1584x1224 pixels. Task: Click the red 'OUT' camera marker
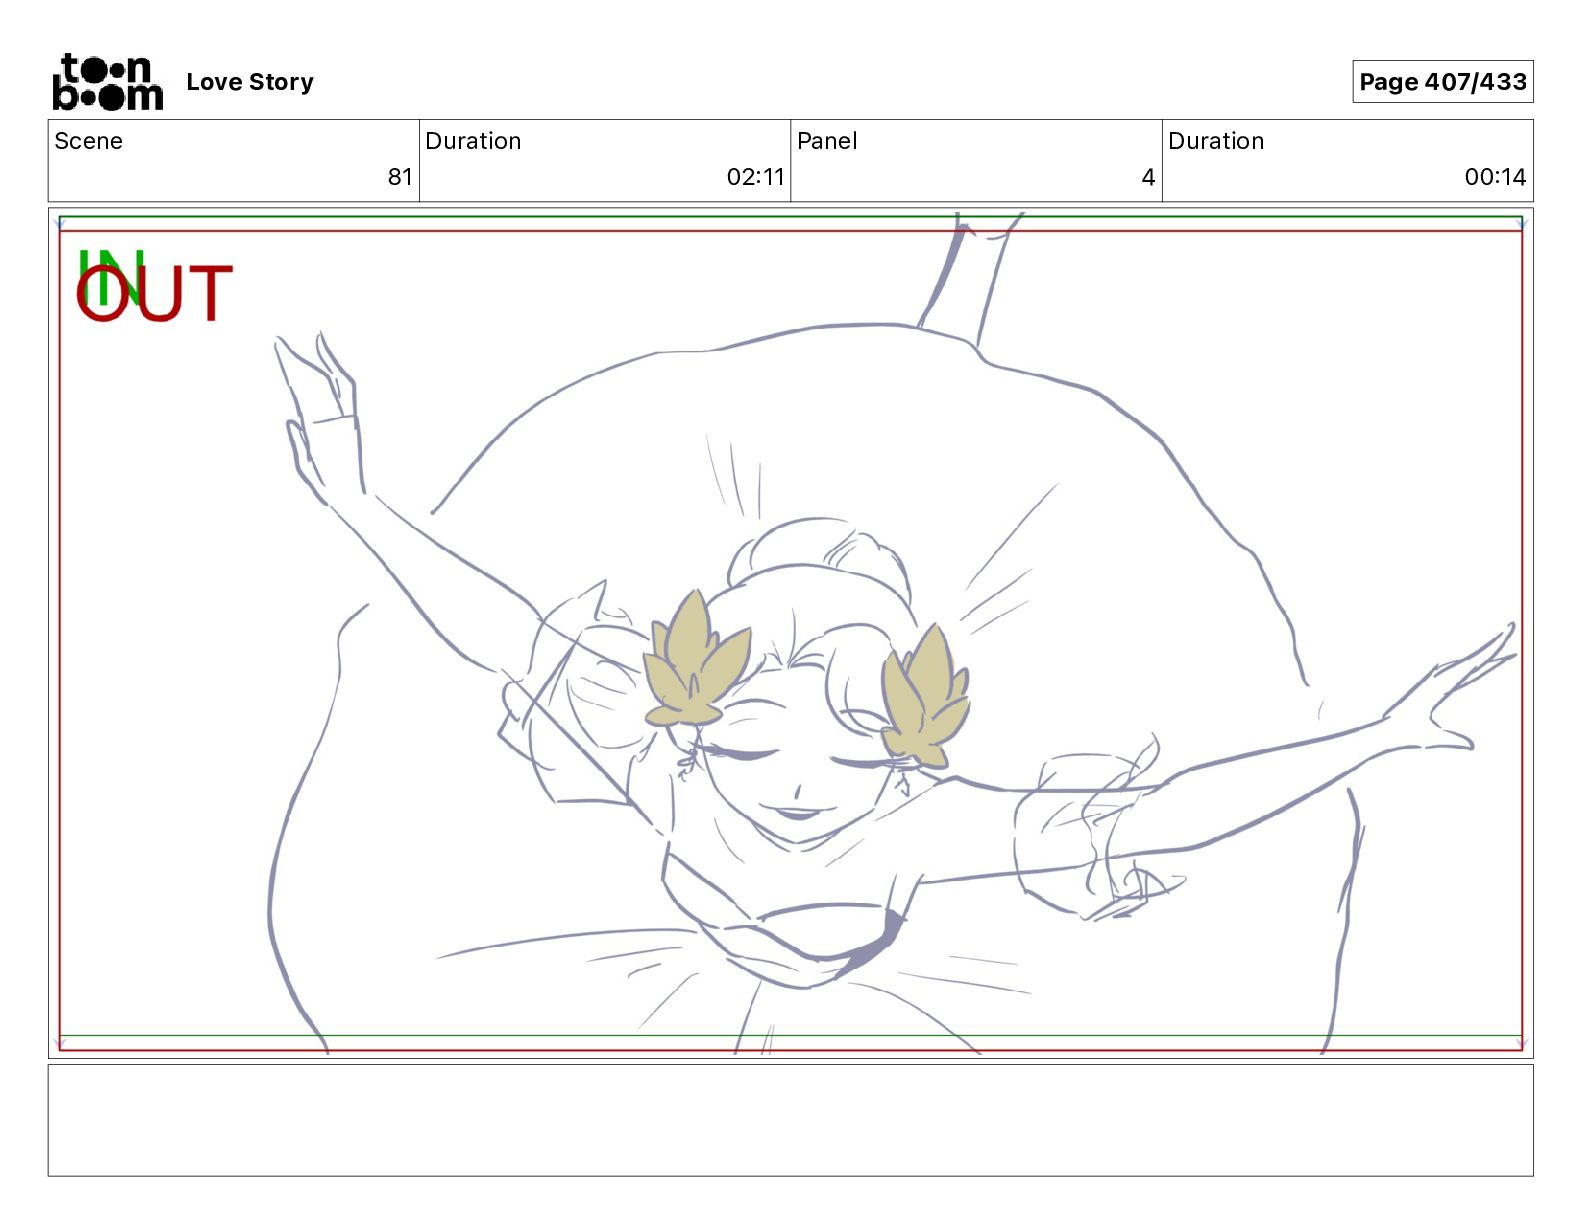[154, 293]
